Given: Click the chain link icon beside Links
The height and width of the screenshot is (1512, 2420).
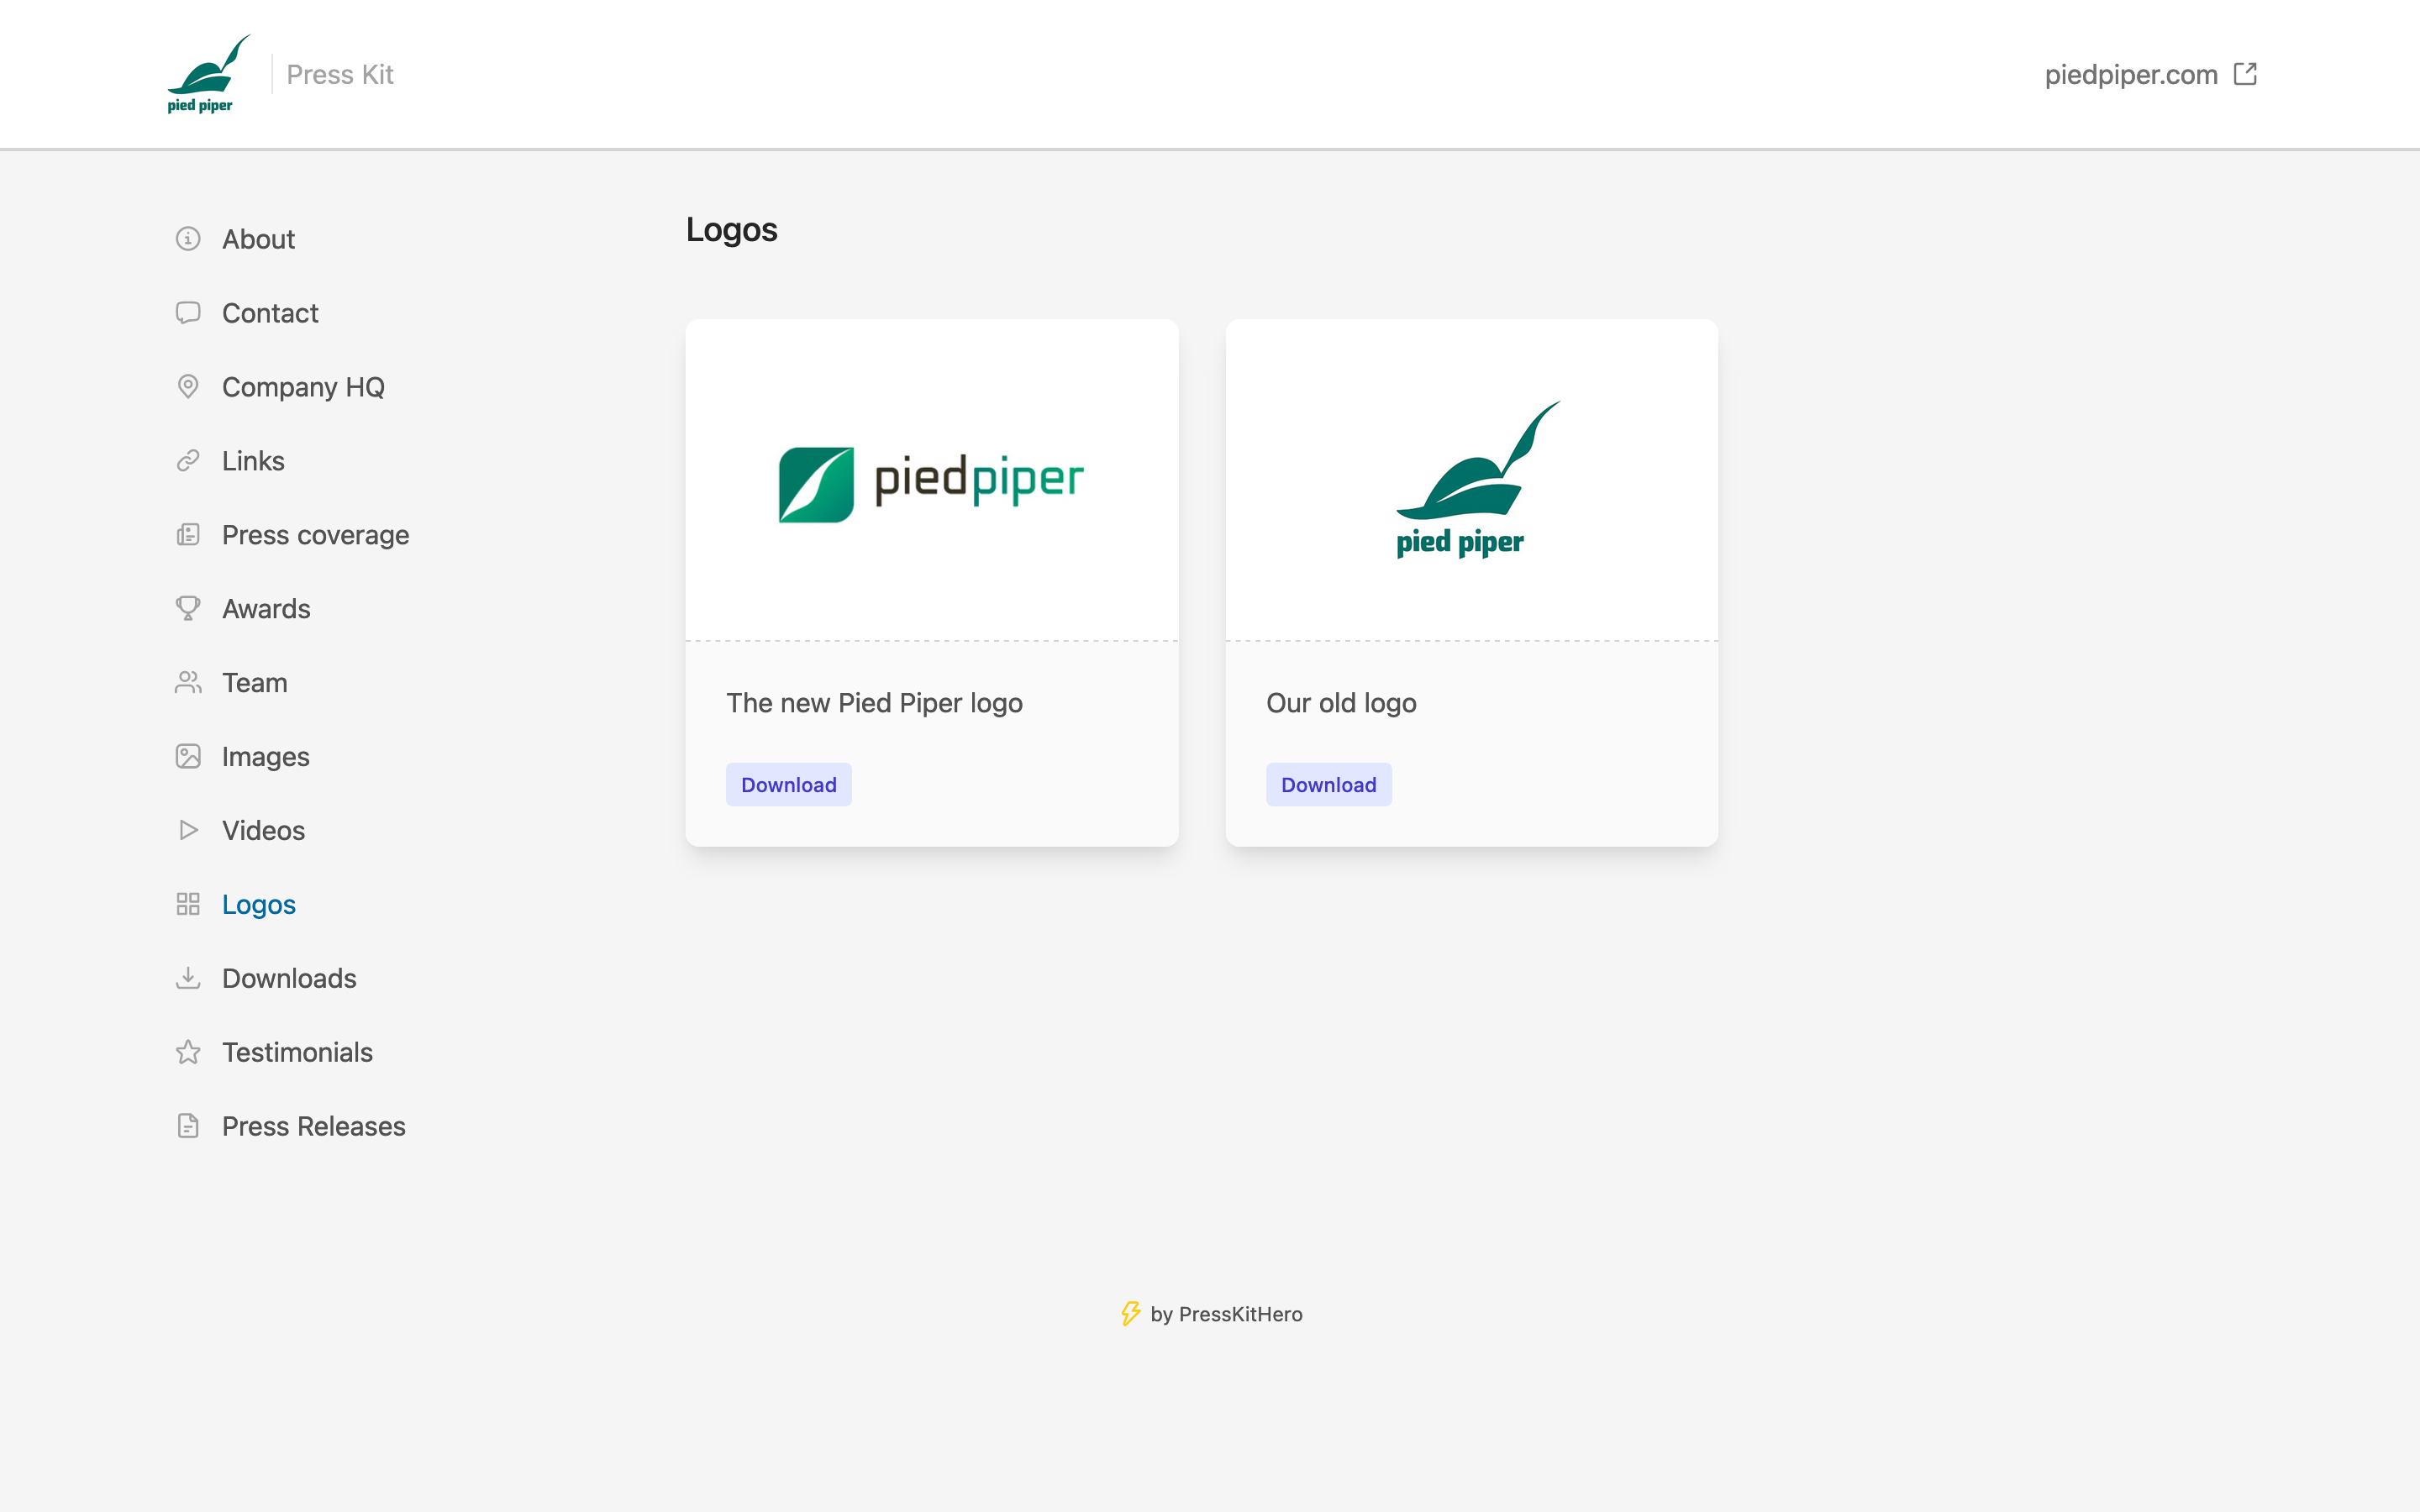Looking at the screenshot, I should [x=188, y=461].
